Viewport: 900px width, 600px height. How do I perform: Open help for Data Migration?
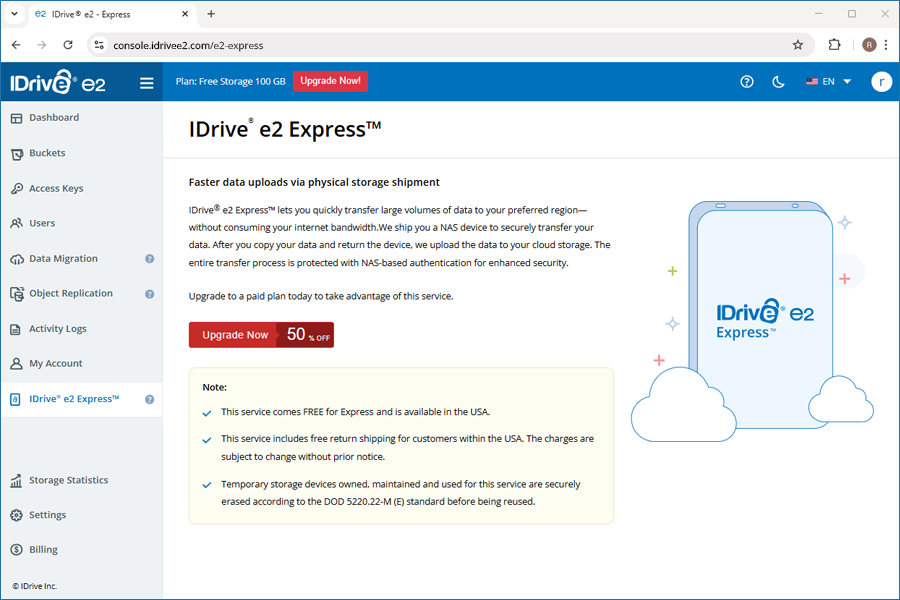click(x=149, y=259)
